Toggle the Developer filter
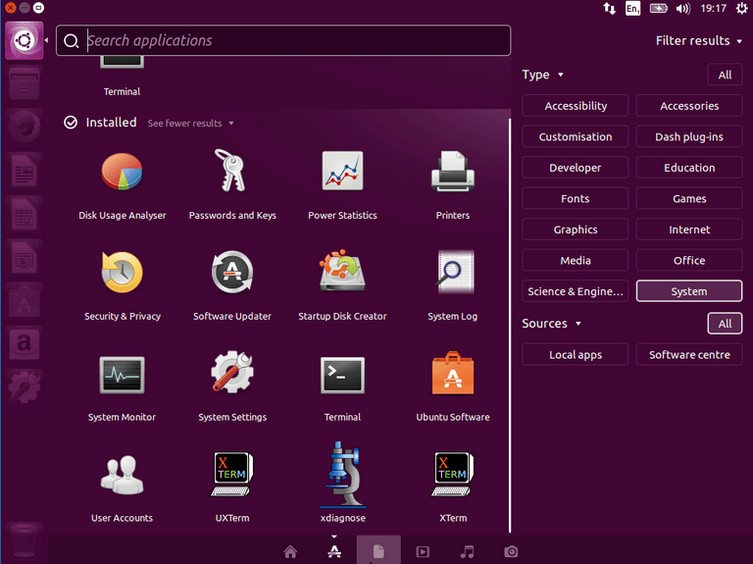The height and width of the screenshot is (564, 753). pos(575,168)
